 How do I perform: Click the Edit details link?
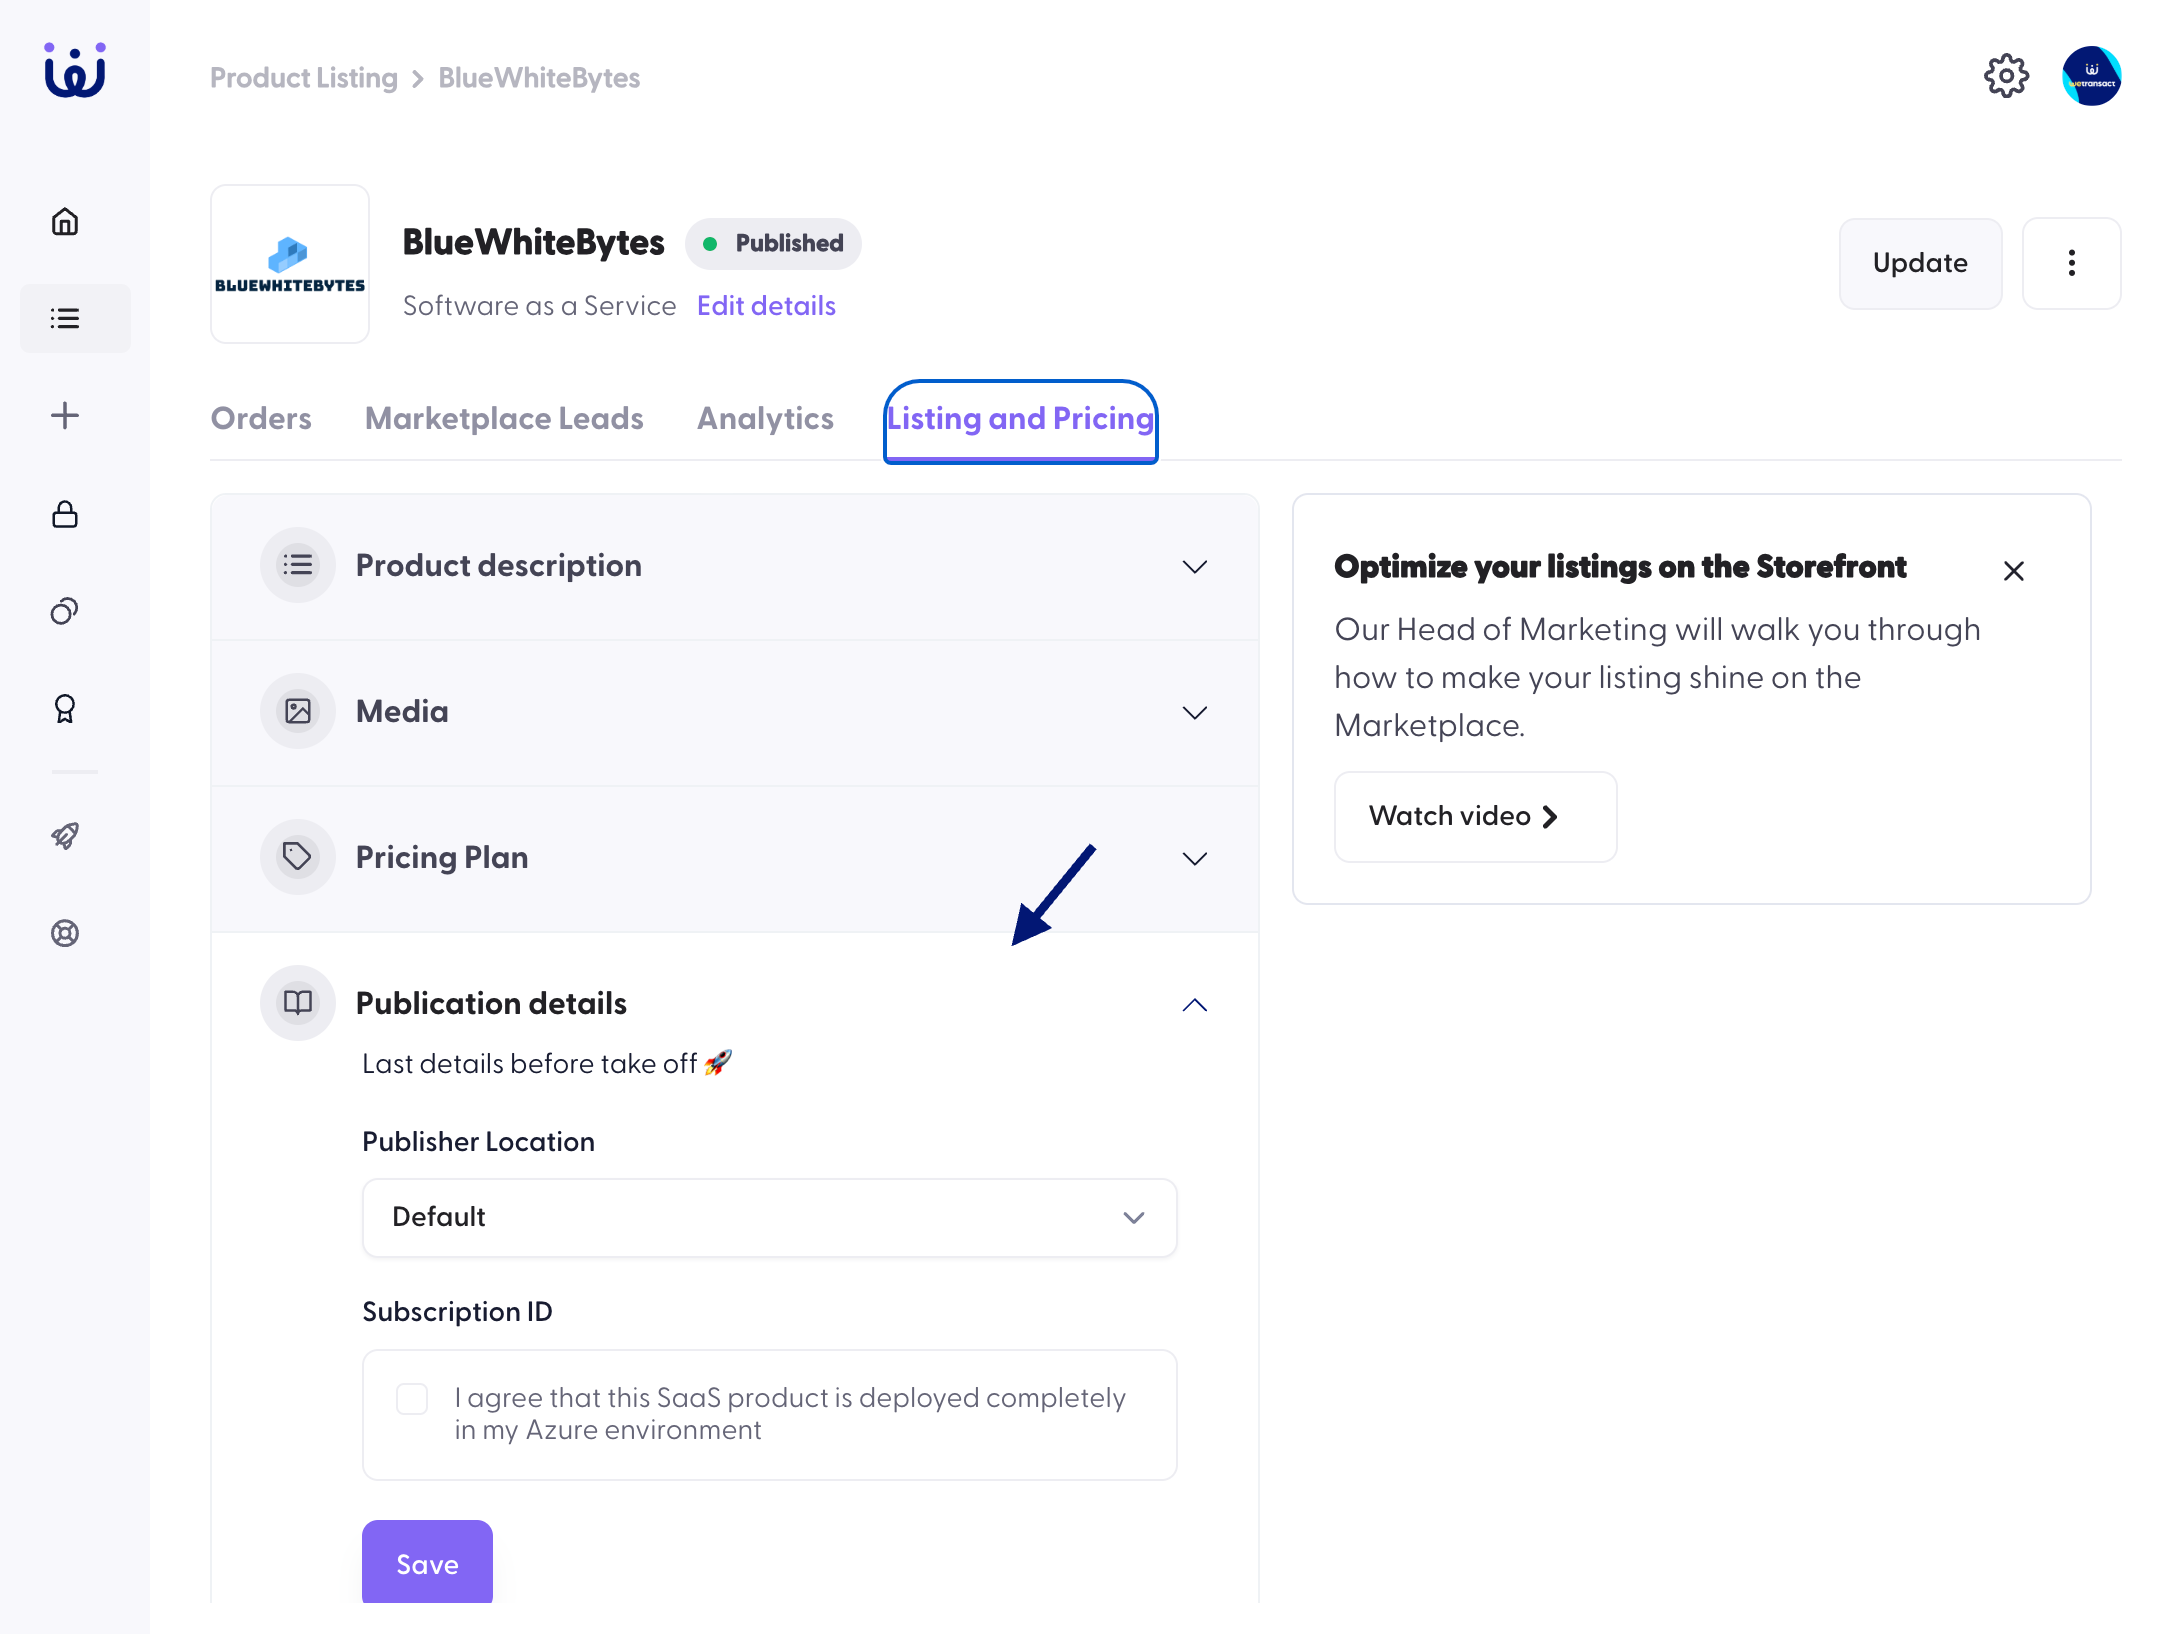coord(766,305)
